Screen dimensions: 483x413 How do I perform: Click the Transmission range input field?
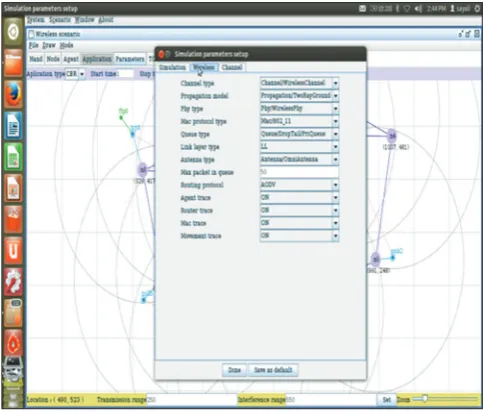191,399
